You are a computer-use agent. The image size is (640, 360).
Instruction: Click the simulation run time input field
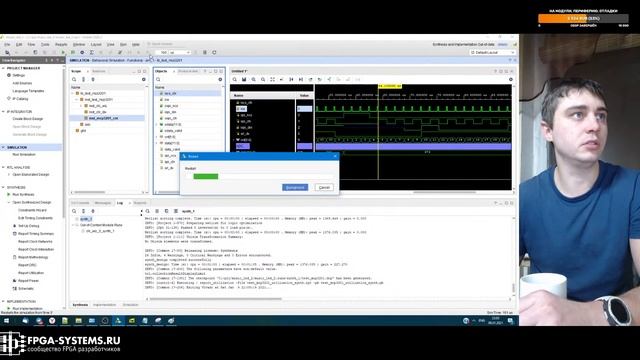[x=162, y=53]
